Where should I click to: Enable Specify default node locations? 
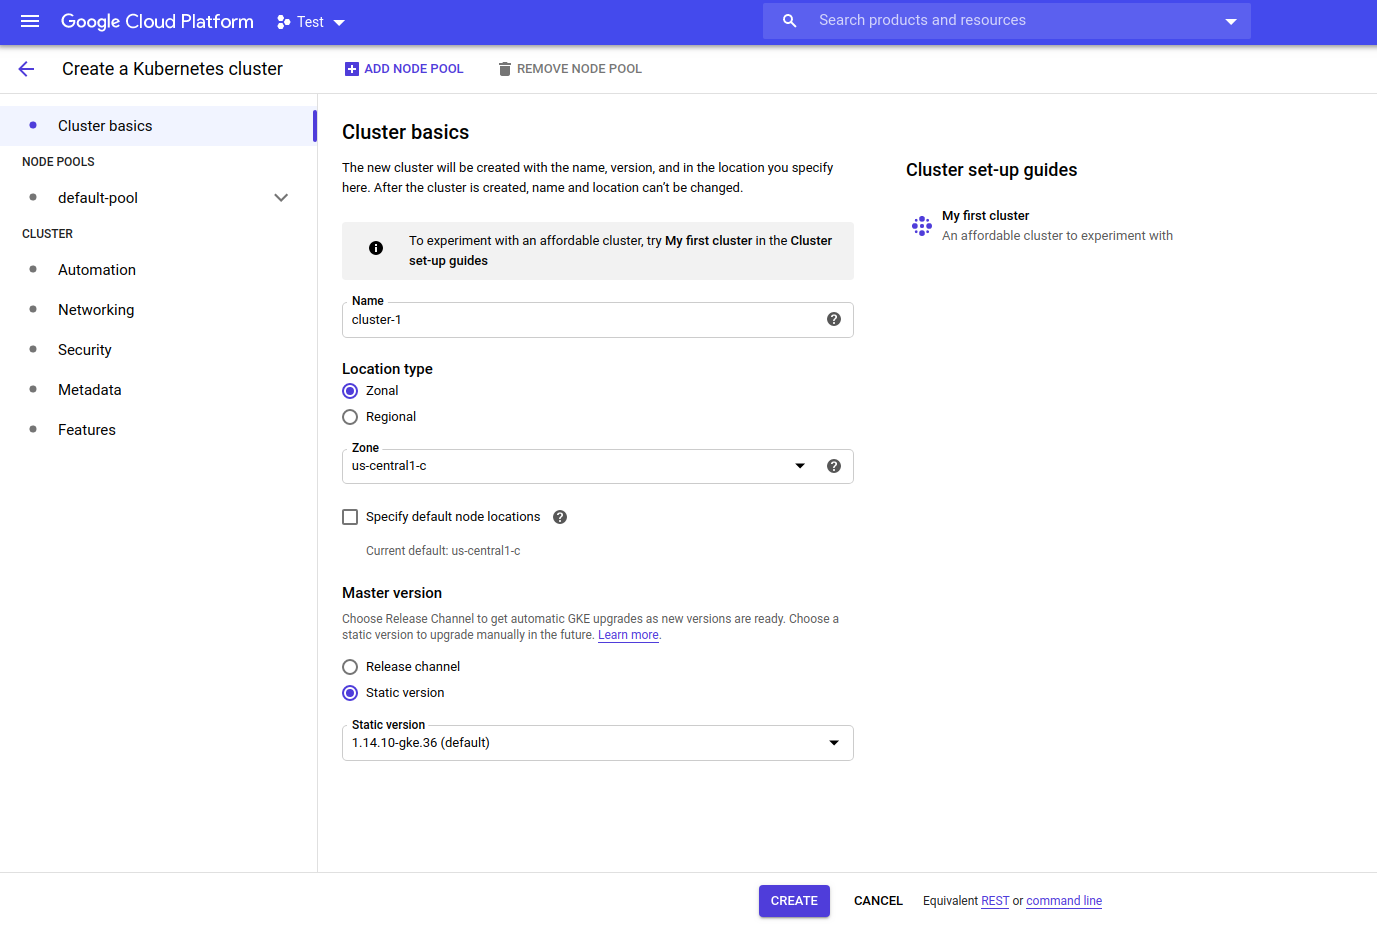click(350, 516)
